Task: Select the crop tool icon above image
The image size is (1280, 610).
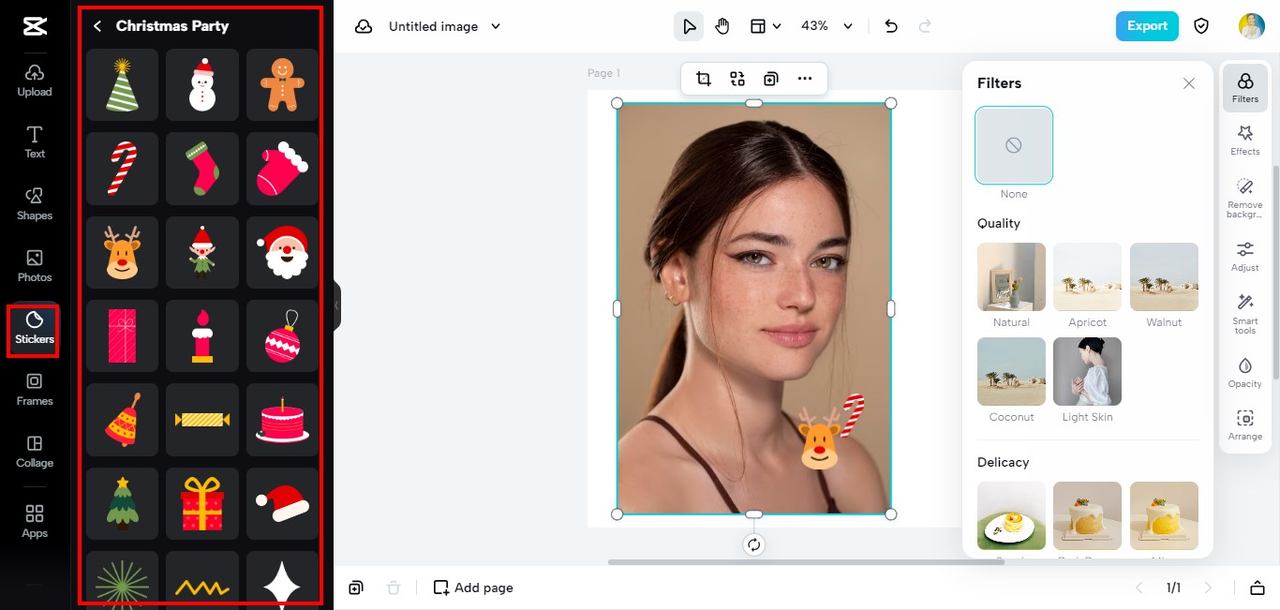Action: pyautogui.click(x=703, y=79)
